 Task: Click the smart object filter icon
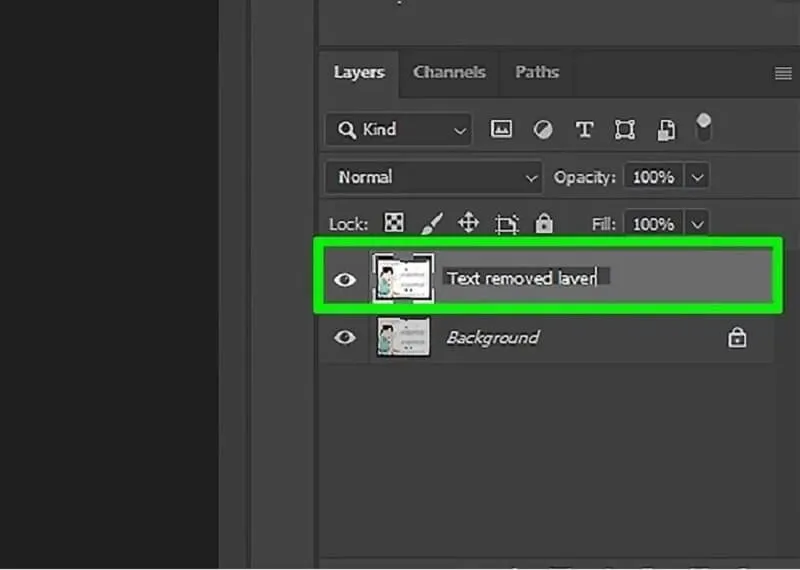(x=666, y=129)
